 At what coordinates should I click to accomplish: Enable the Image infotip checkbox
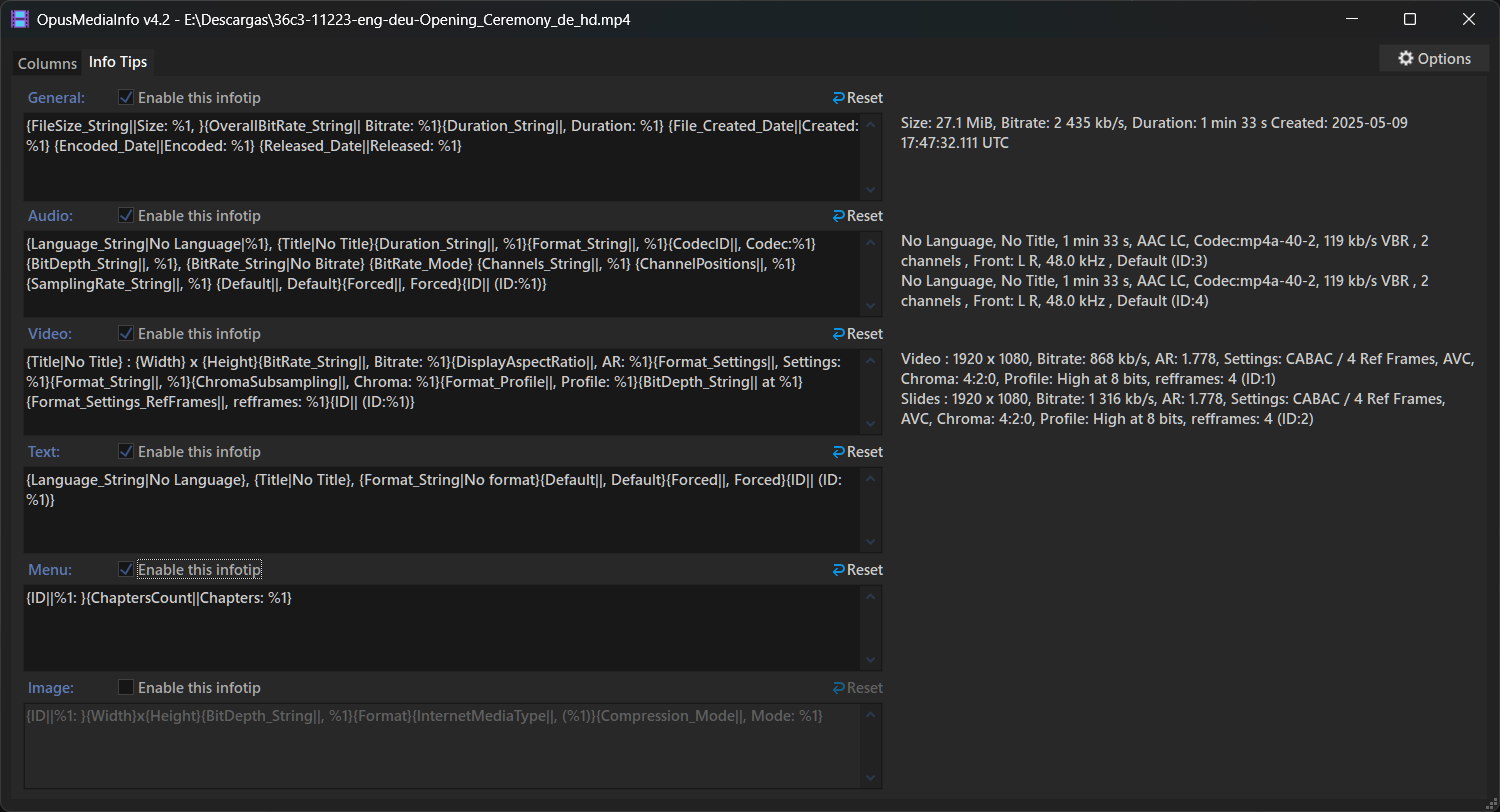coord(126,688)
